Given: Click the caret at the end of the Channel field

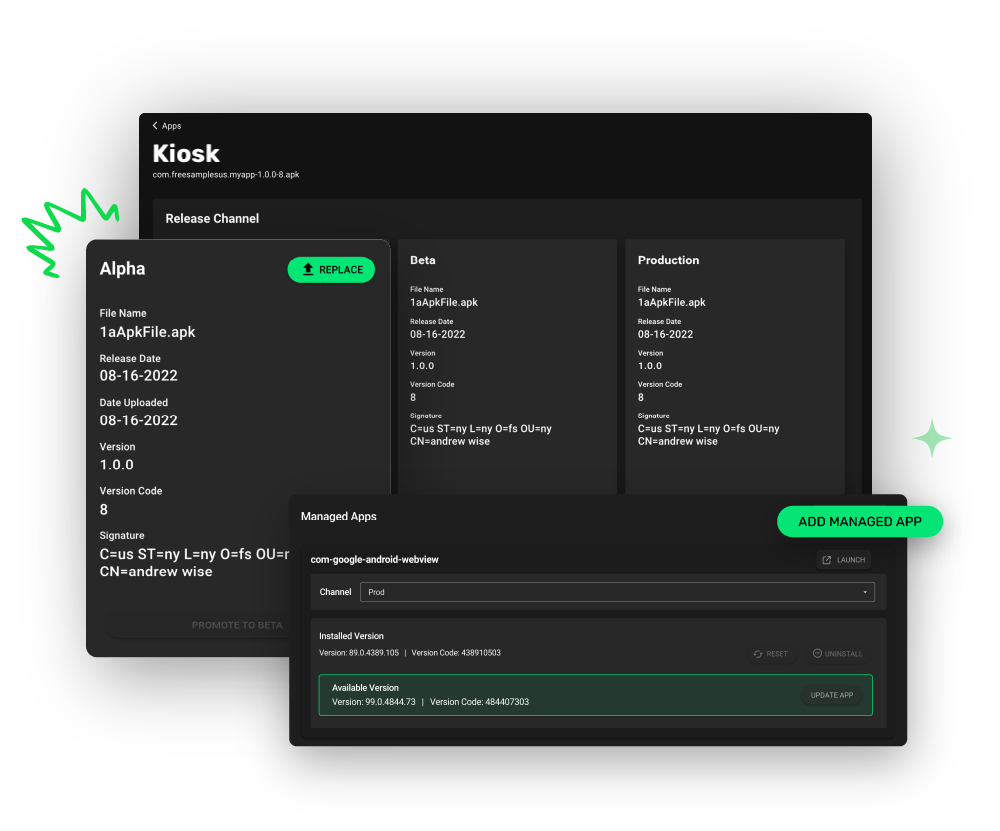Looking at the screenshot, I should [864, 592].
